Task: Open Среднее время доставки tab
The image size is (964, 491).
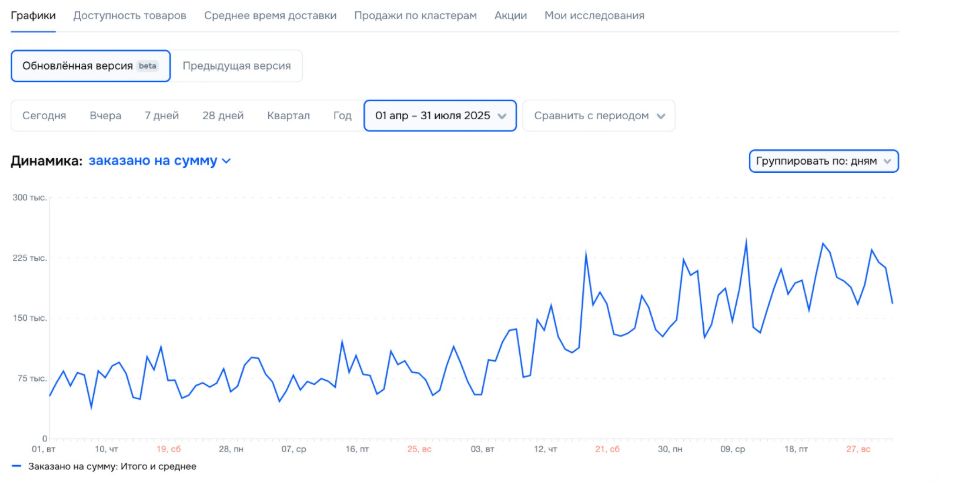Action: click(270, 16)
